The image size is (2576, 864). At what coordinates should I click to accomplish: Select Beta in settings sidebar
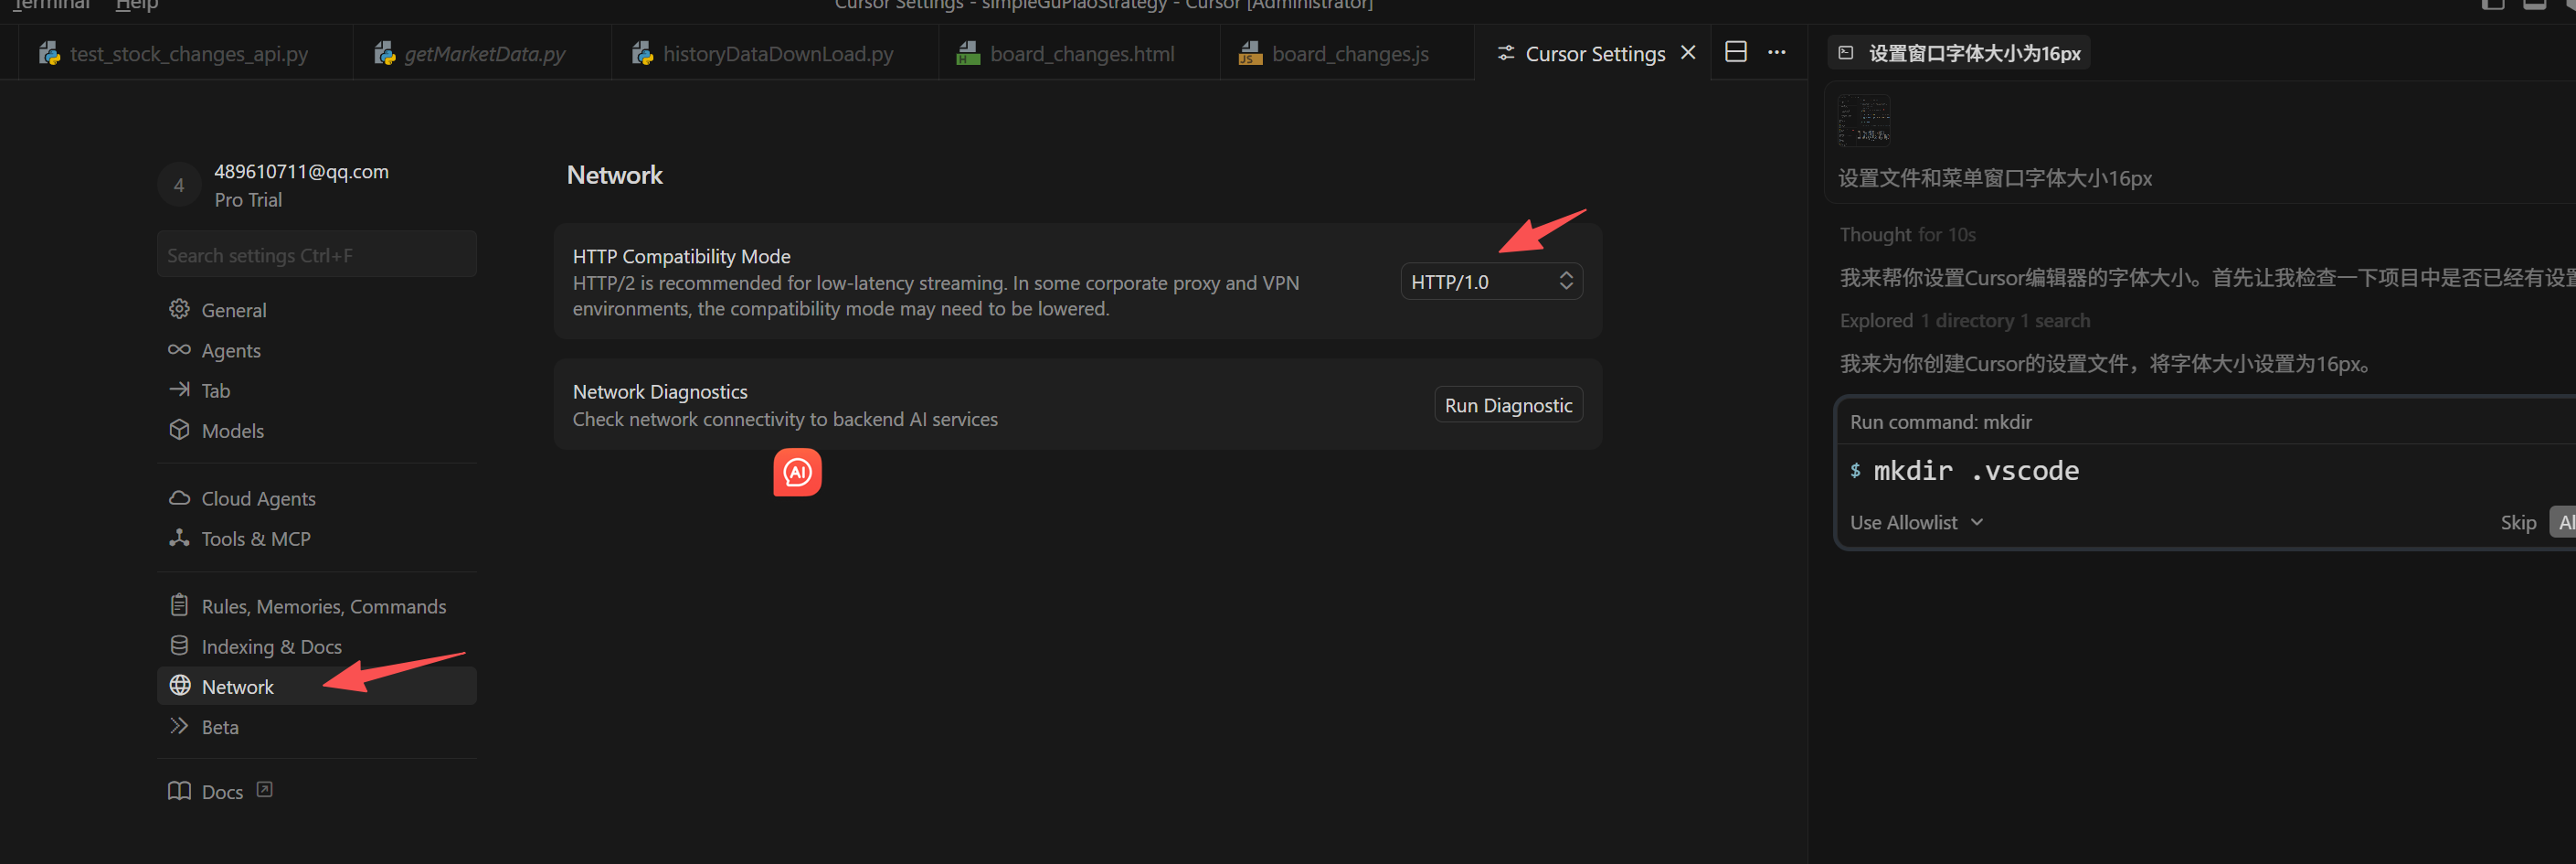316,725
